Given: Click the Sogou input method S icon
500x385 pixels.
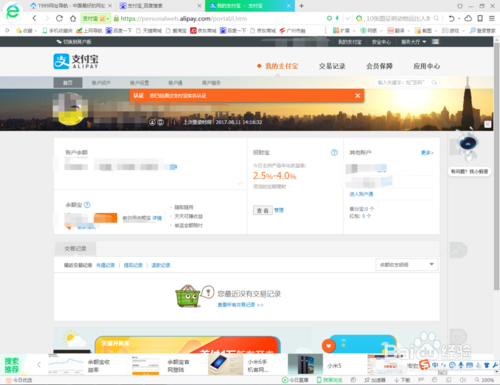Looking at the screenshot, I should [424, 365].
